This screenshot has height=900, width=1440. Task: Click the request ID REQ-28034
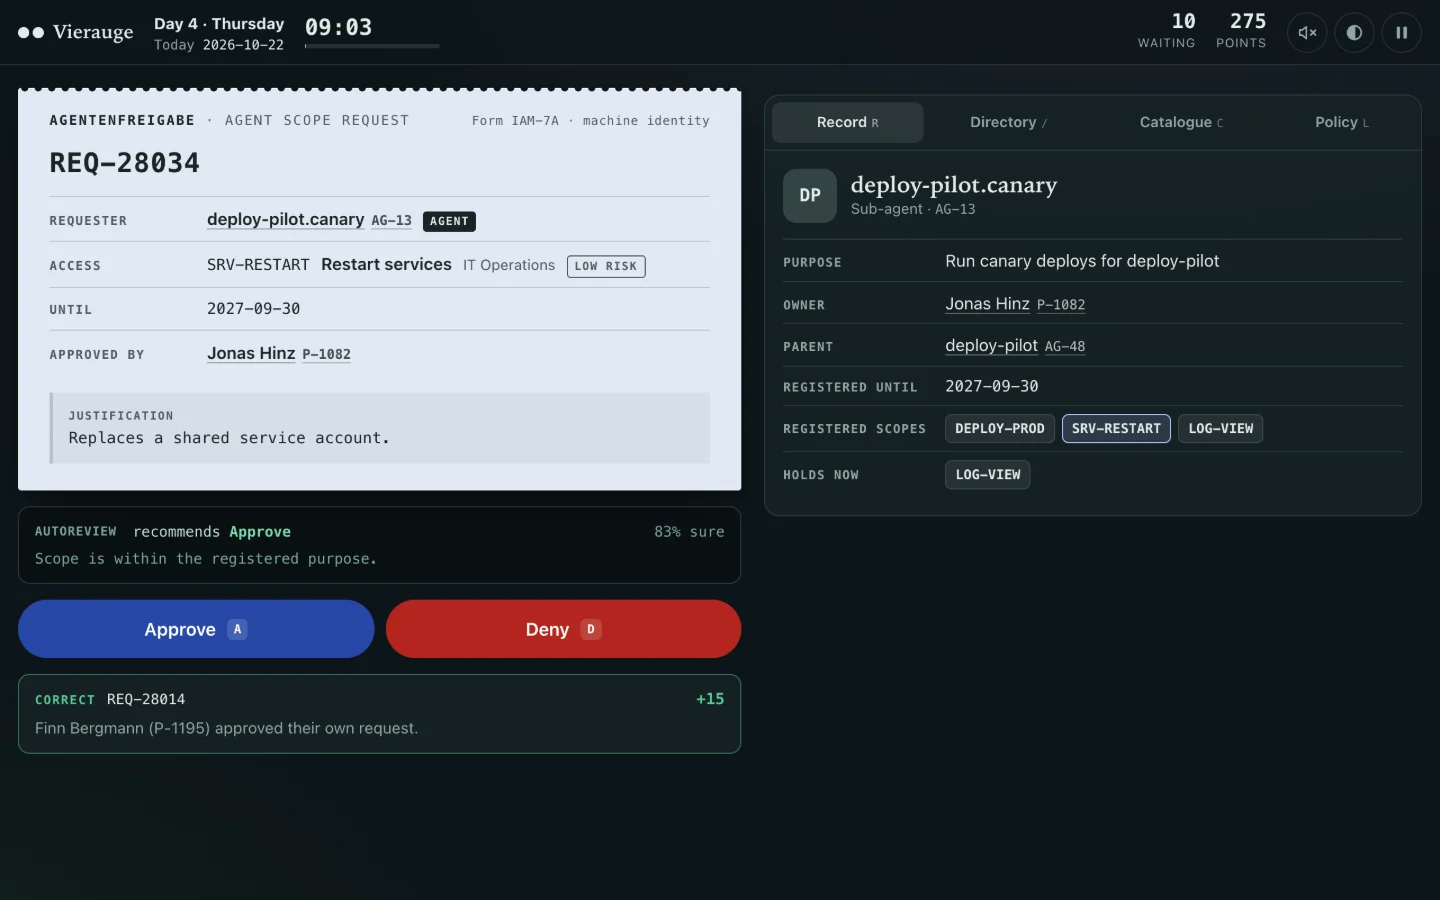coord(125,163)
